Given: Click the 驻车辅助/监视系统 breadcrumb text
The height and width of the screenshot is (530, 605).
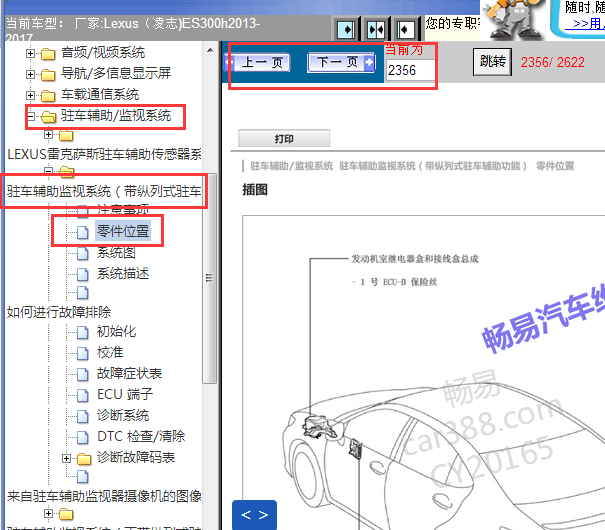Looking at the screenshot, I should click(291, 166).
